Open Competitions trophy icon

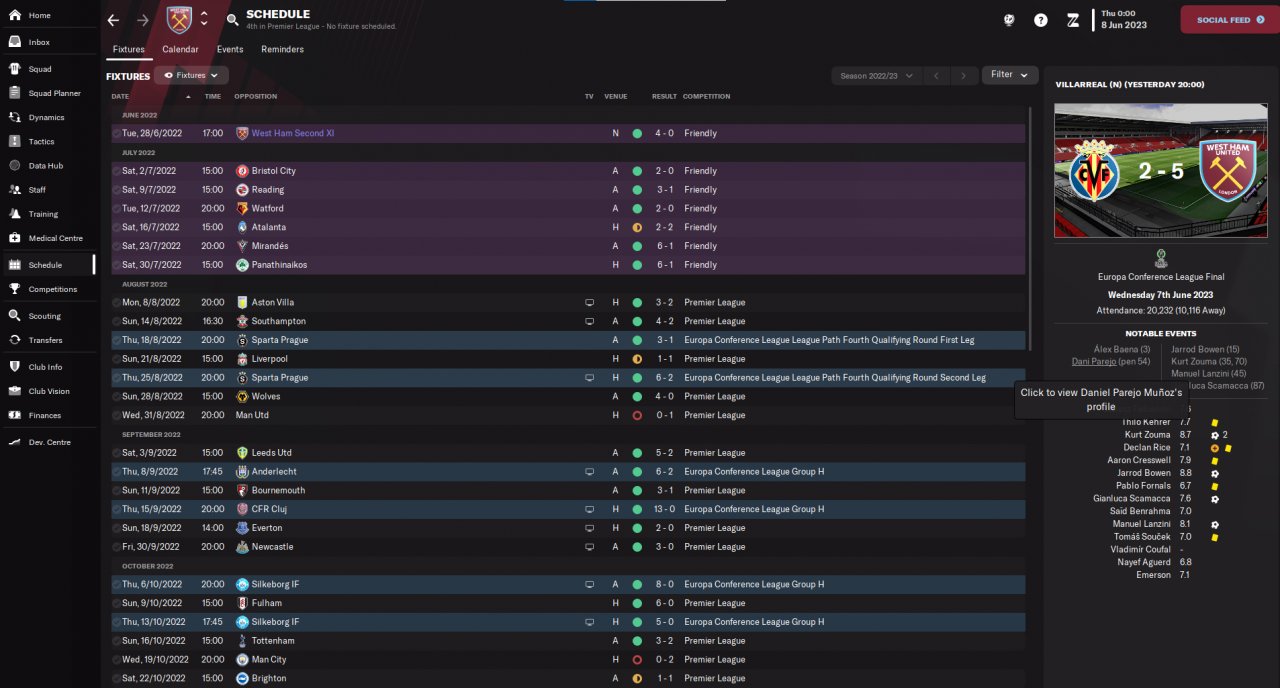(14, 289)
